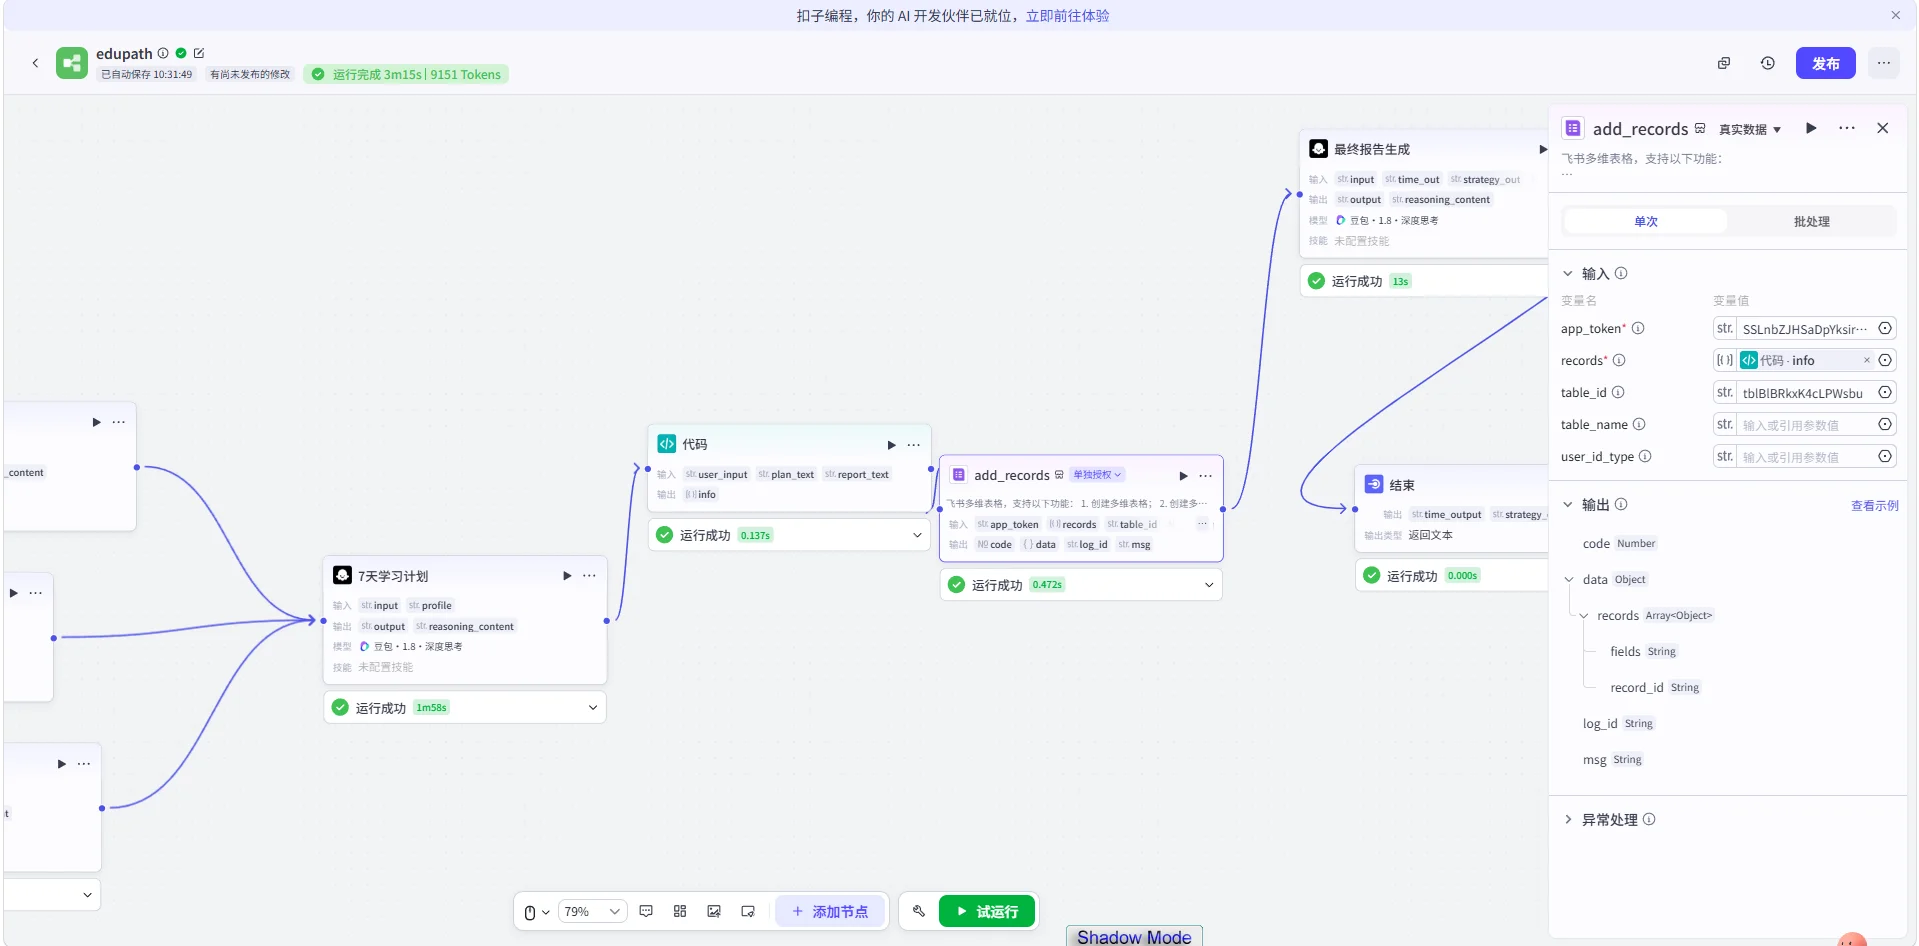The width and height of the screenshot is (1919, 946).
Task: Auto-arrange nodes with the grid layout icon
Action: (x=680, y=911)
